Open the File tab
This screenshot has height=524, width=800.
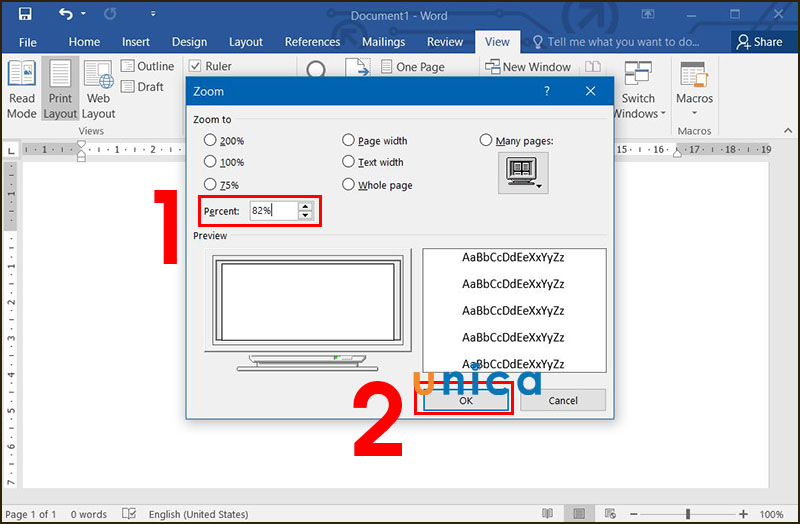pos(28,42)
